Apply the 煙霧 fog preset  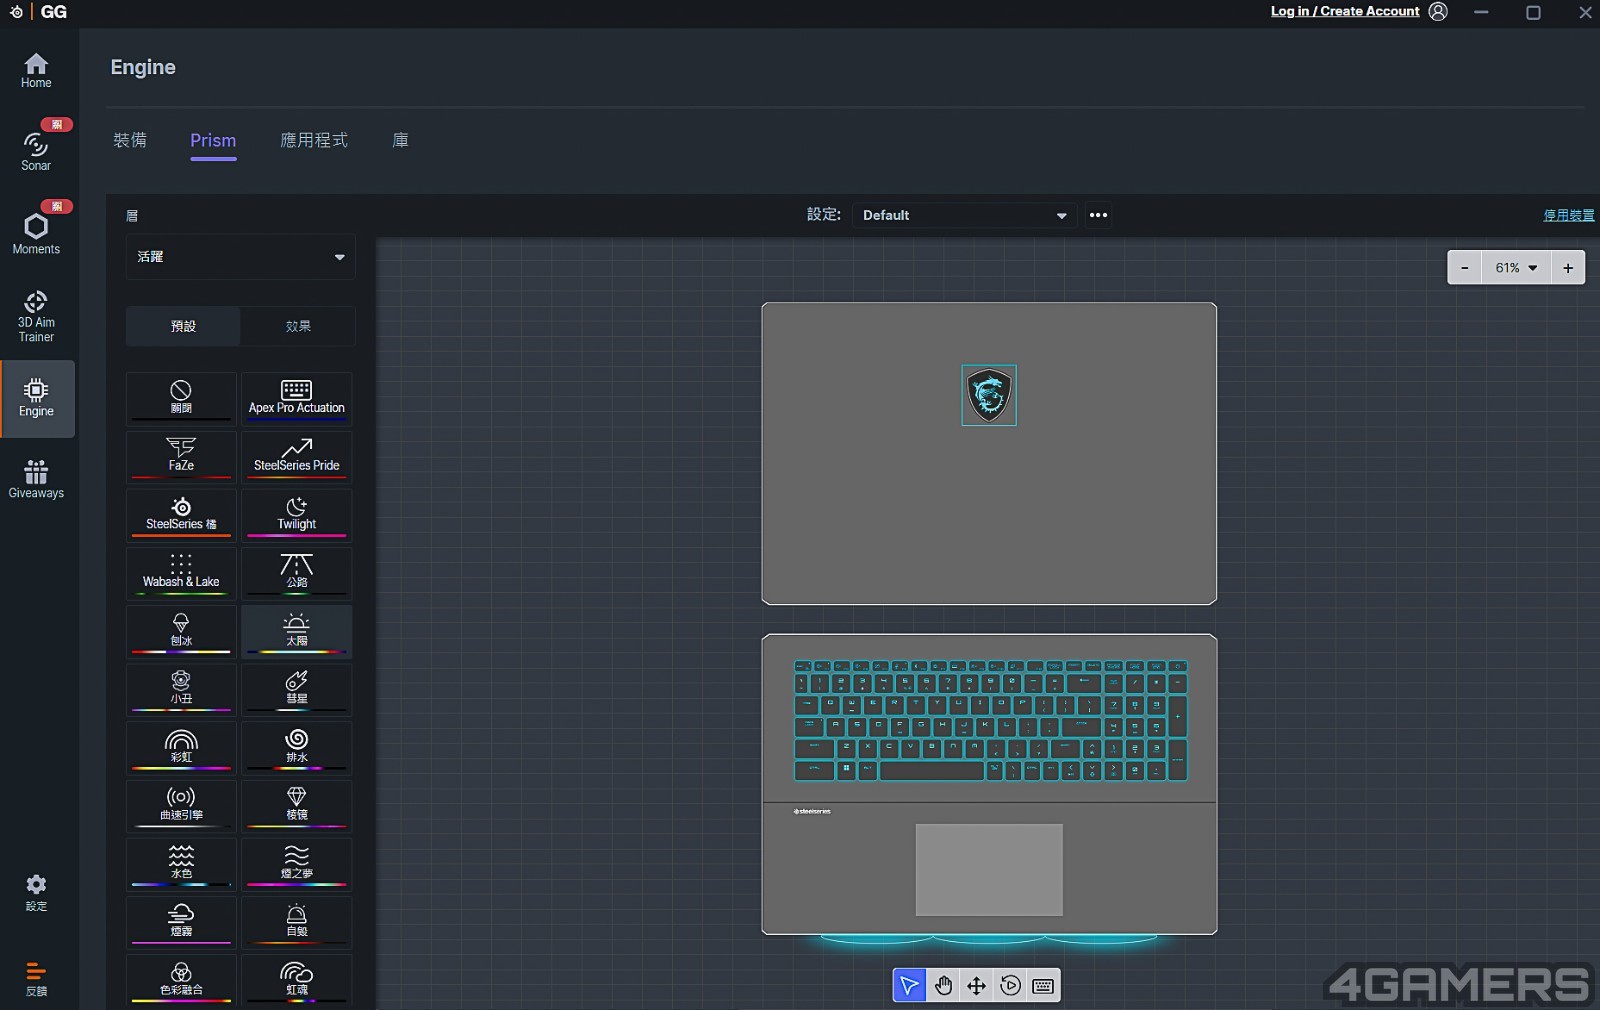point(181,921)
